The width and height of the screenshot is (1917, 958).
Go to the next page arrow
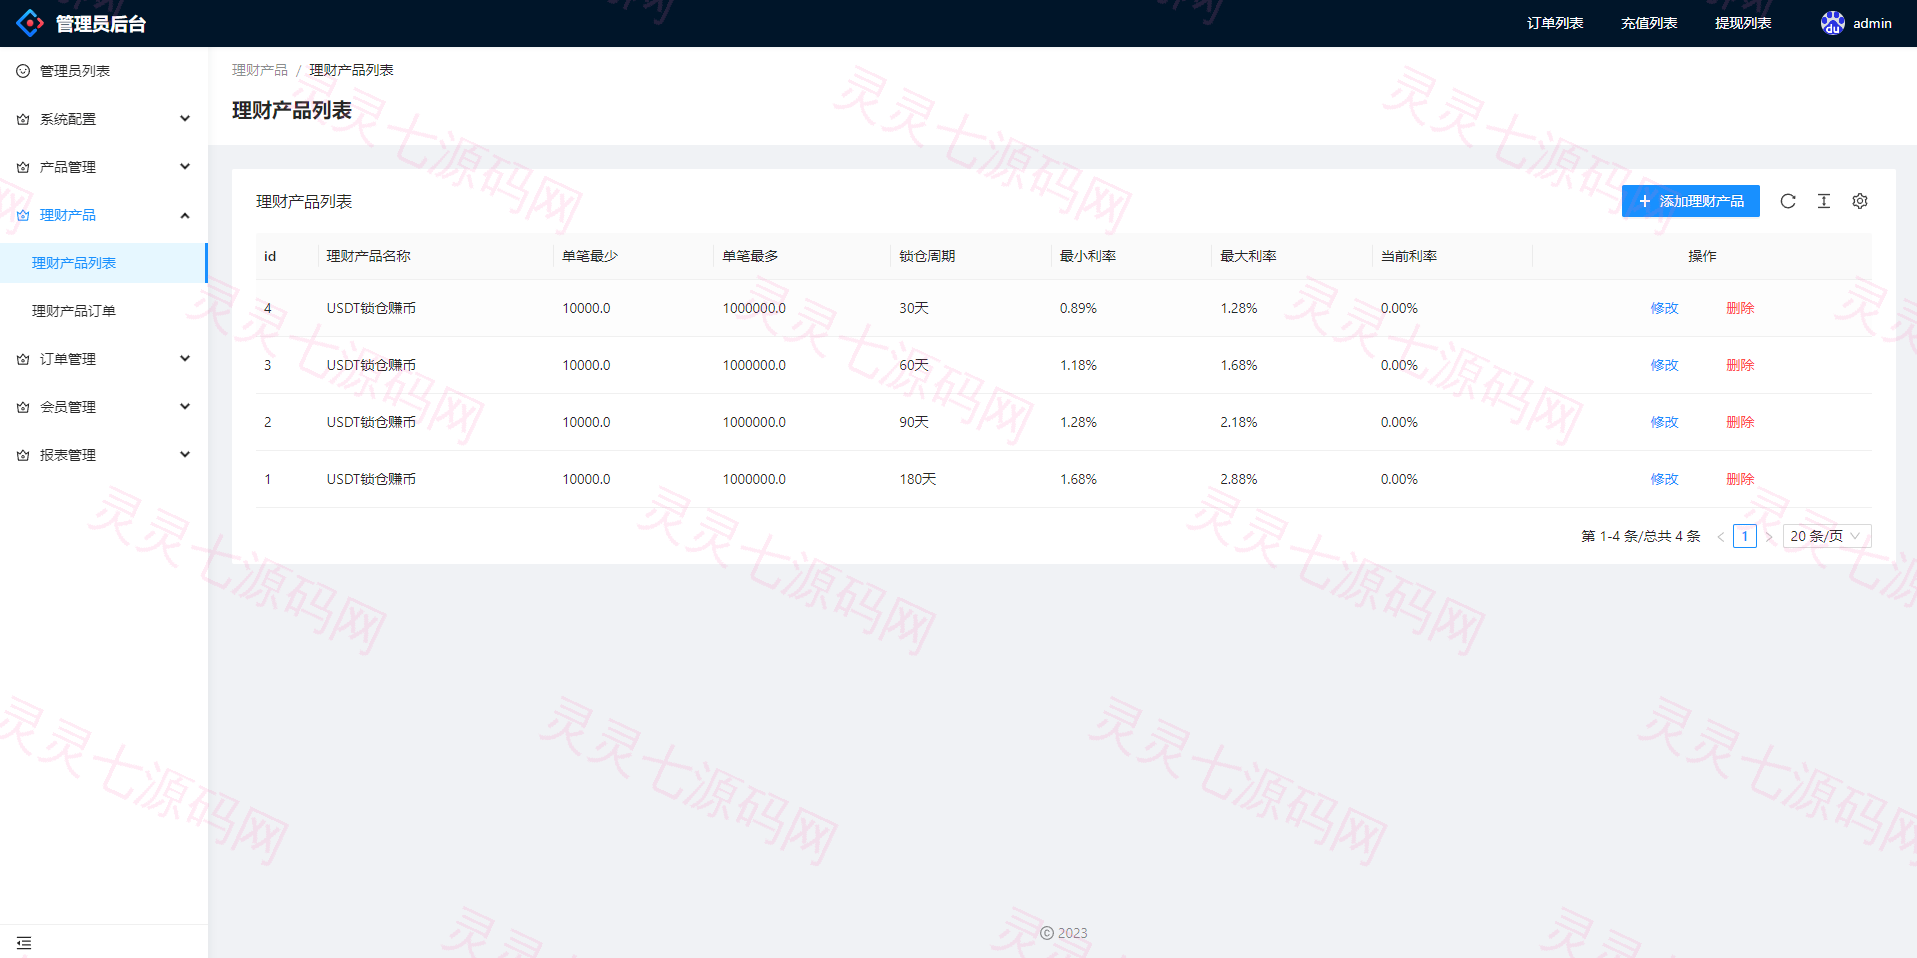[1769, 537]
